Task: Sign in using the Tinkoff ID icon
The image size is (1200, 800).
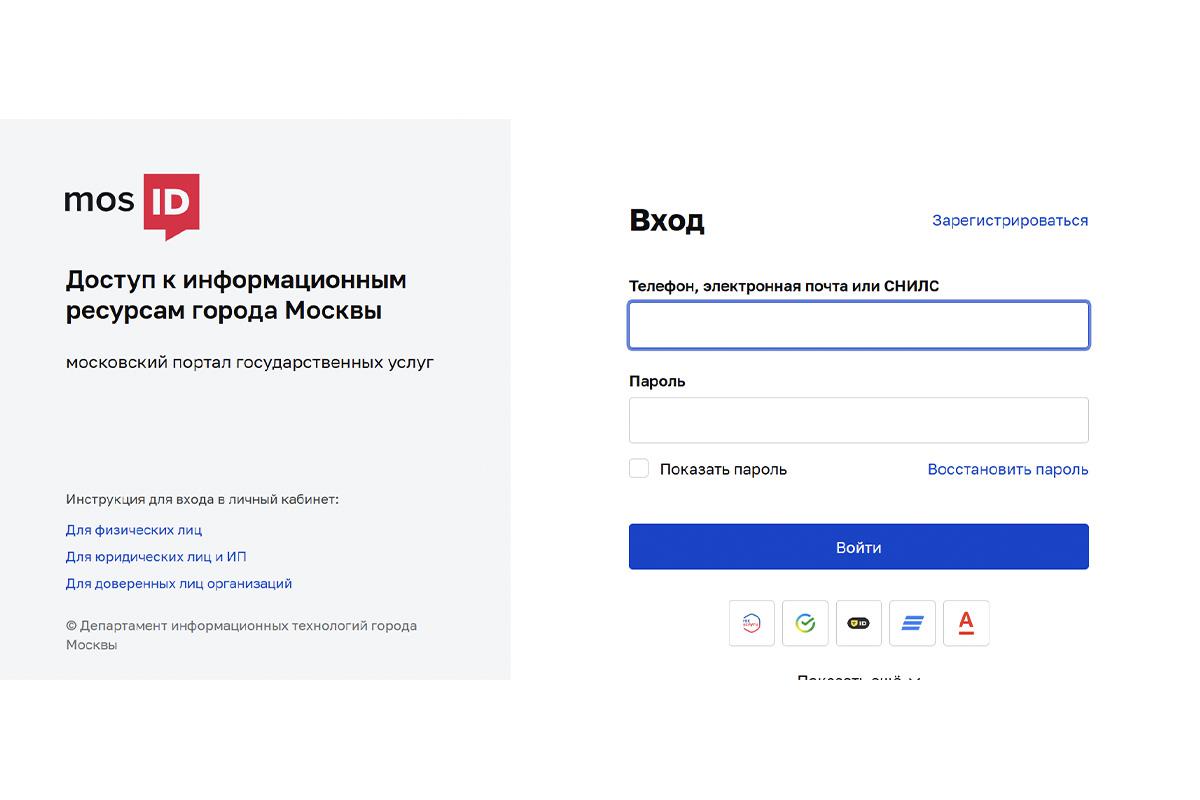Action: pyautogui.click(x=858, y=622)
